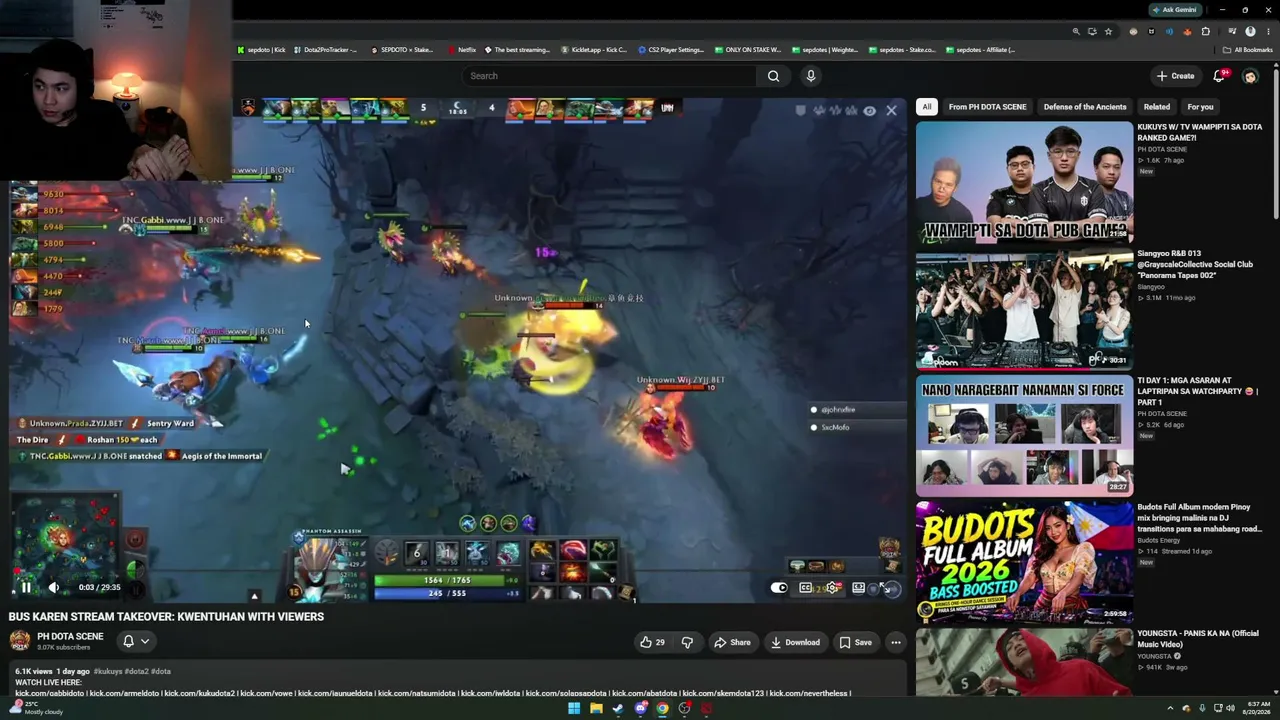Open the Dota2ProTracker bookmark

(325, 50)
